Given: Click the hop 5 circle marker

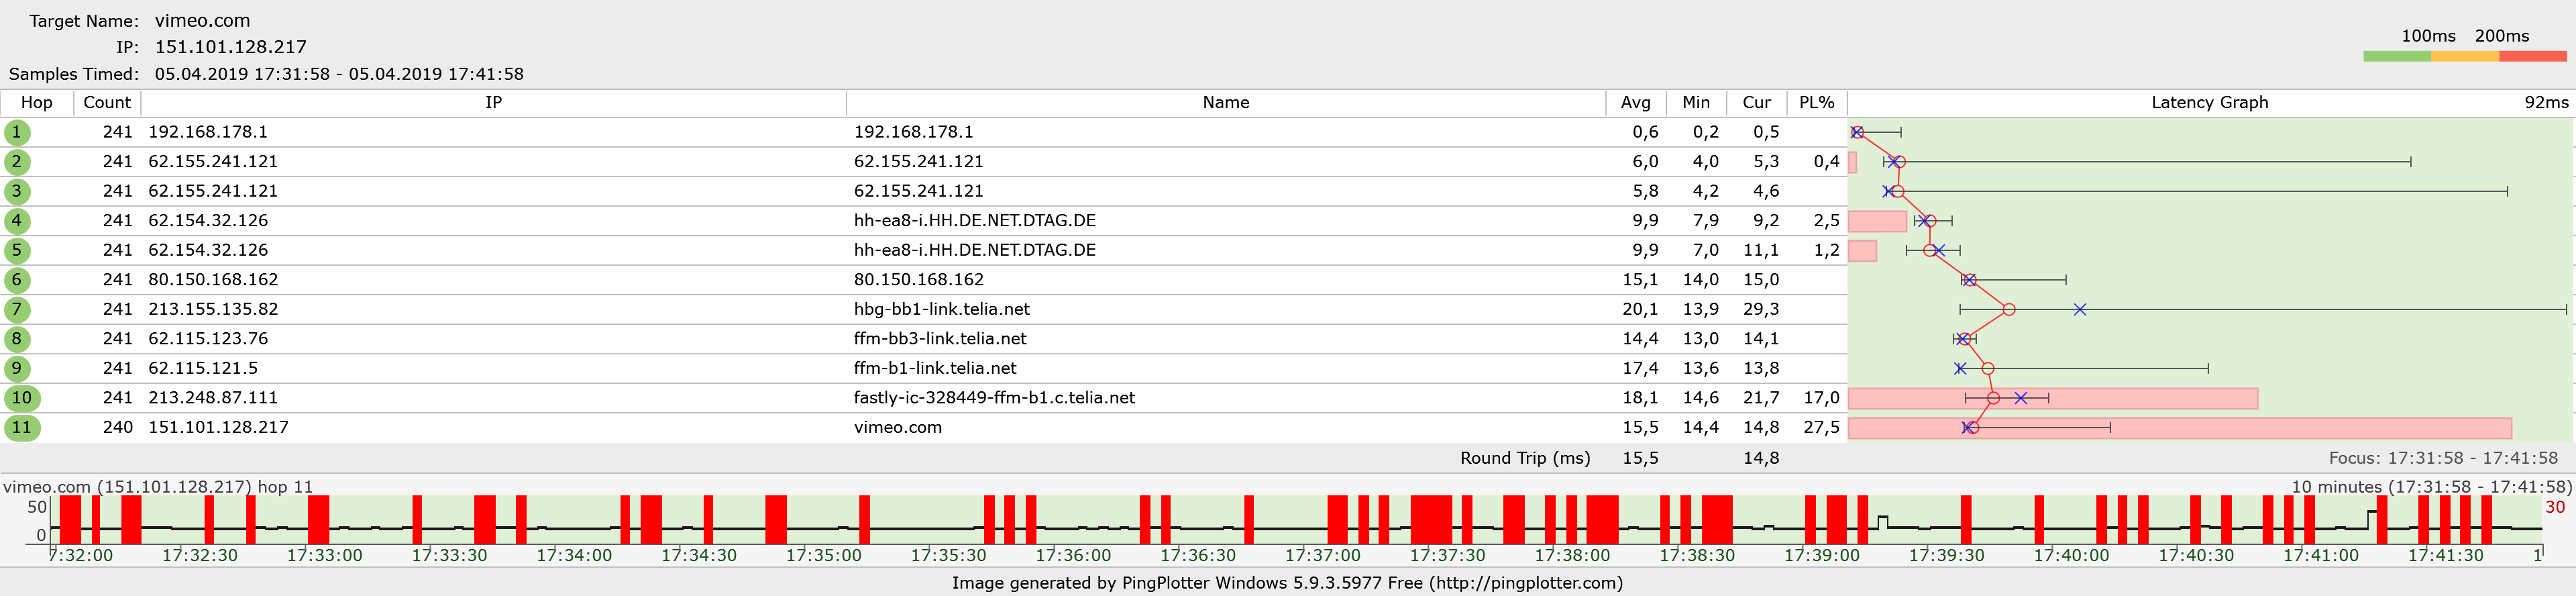Looking at the screenshot, I should coord(17,250).
